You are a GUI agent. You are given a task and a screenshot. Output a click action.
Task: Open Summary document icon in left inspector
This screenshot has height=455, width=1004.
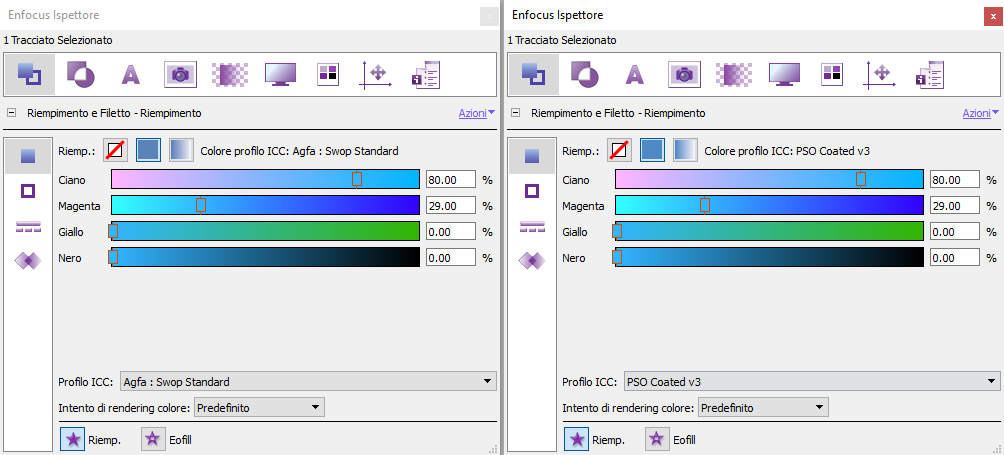[426, 74]
